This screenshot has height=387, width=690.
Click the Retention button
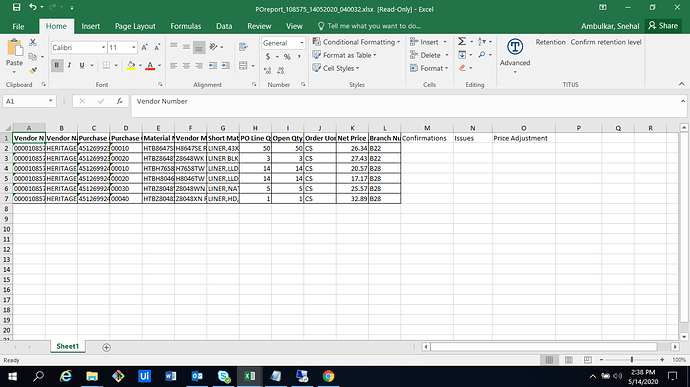pyautogui.click(x=551, y=42)
